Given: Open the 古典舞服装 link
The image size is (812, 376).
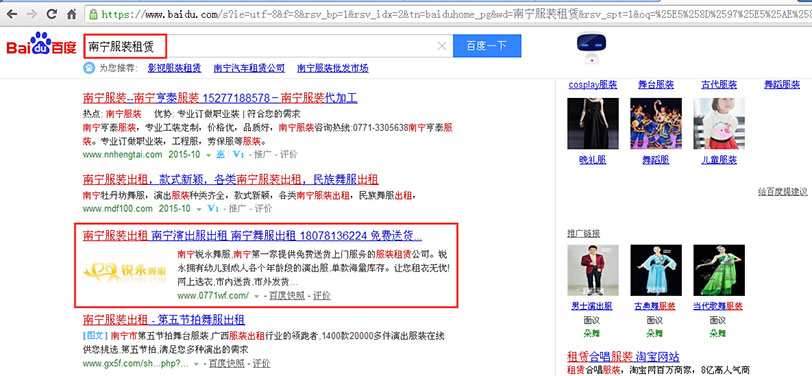Looking at the screenshot, I should pyautogui.click(x=655, y=306).
